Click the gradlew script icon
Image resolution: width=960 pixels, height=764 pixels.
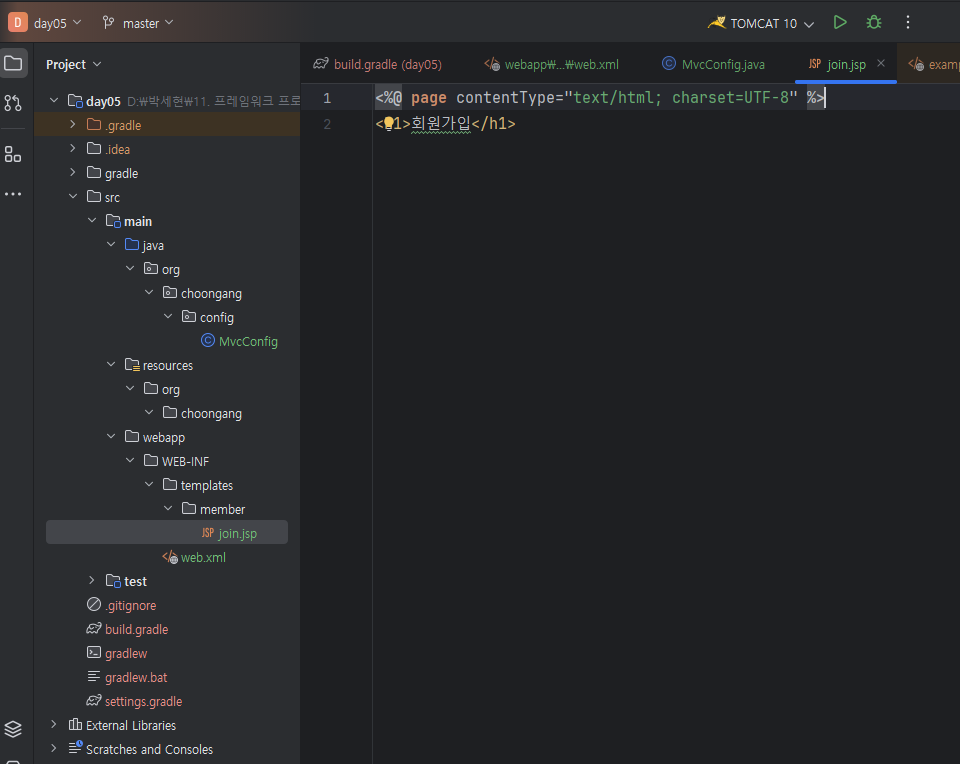click(x=94, y=653)
